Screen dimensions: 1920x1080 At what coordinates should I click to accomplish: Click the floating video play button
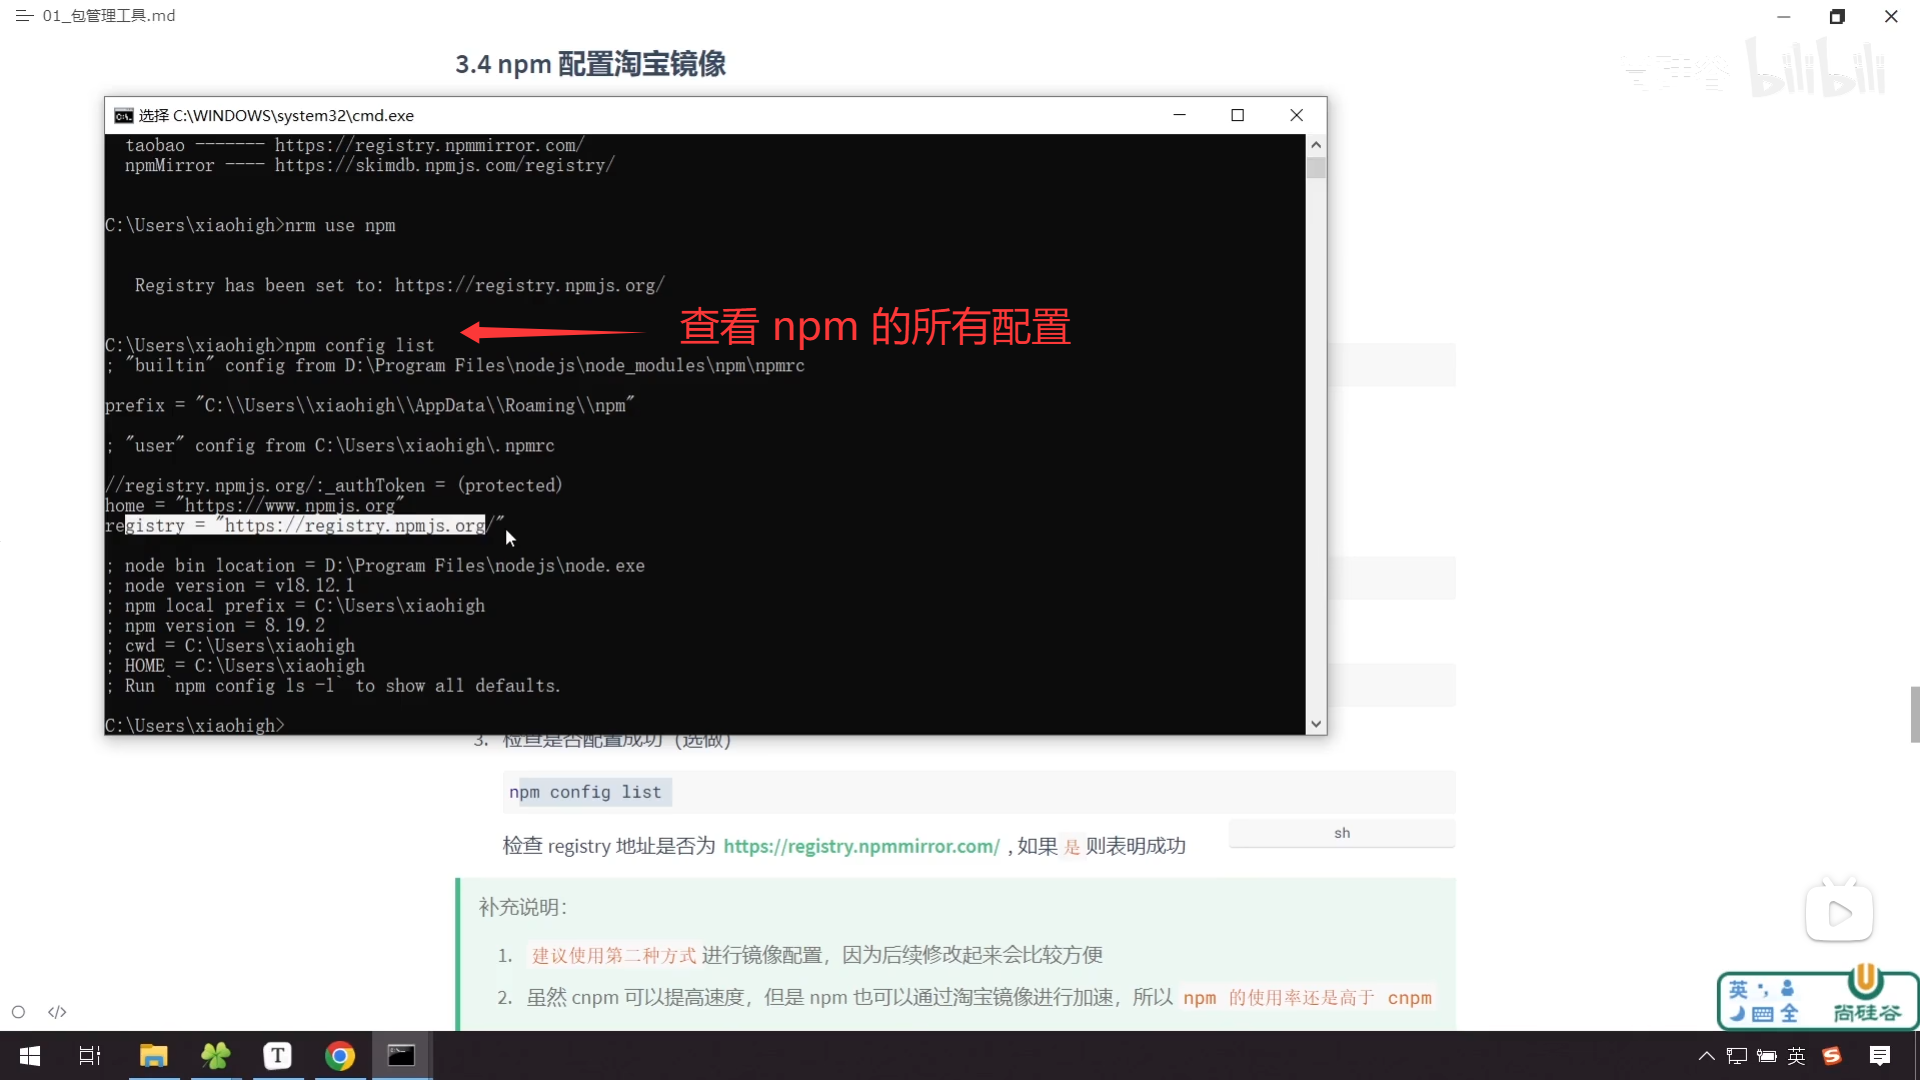point(1839,913)
